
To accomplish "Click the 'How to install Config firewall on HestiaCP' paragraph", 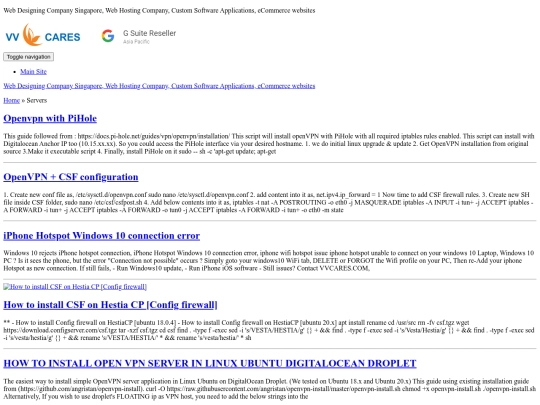I will 269,330.
